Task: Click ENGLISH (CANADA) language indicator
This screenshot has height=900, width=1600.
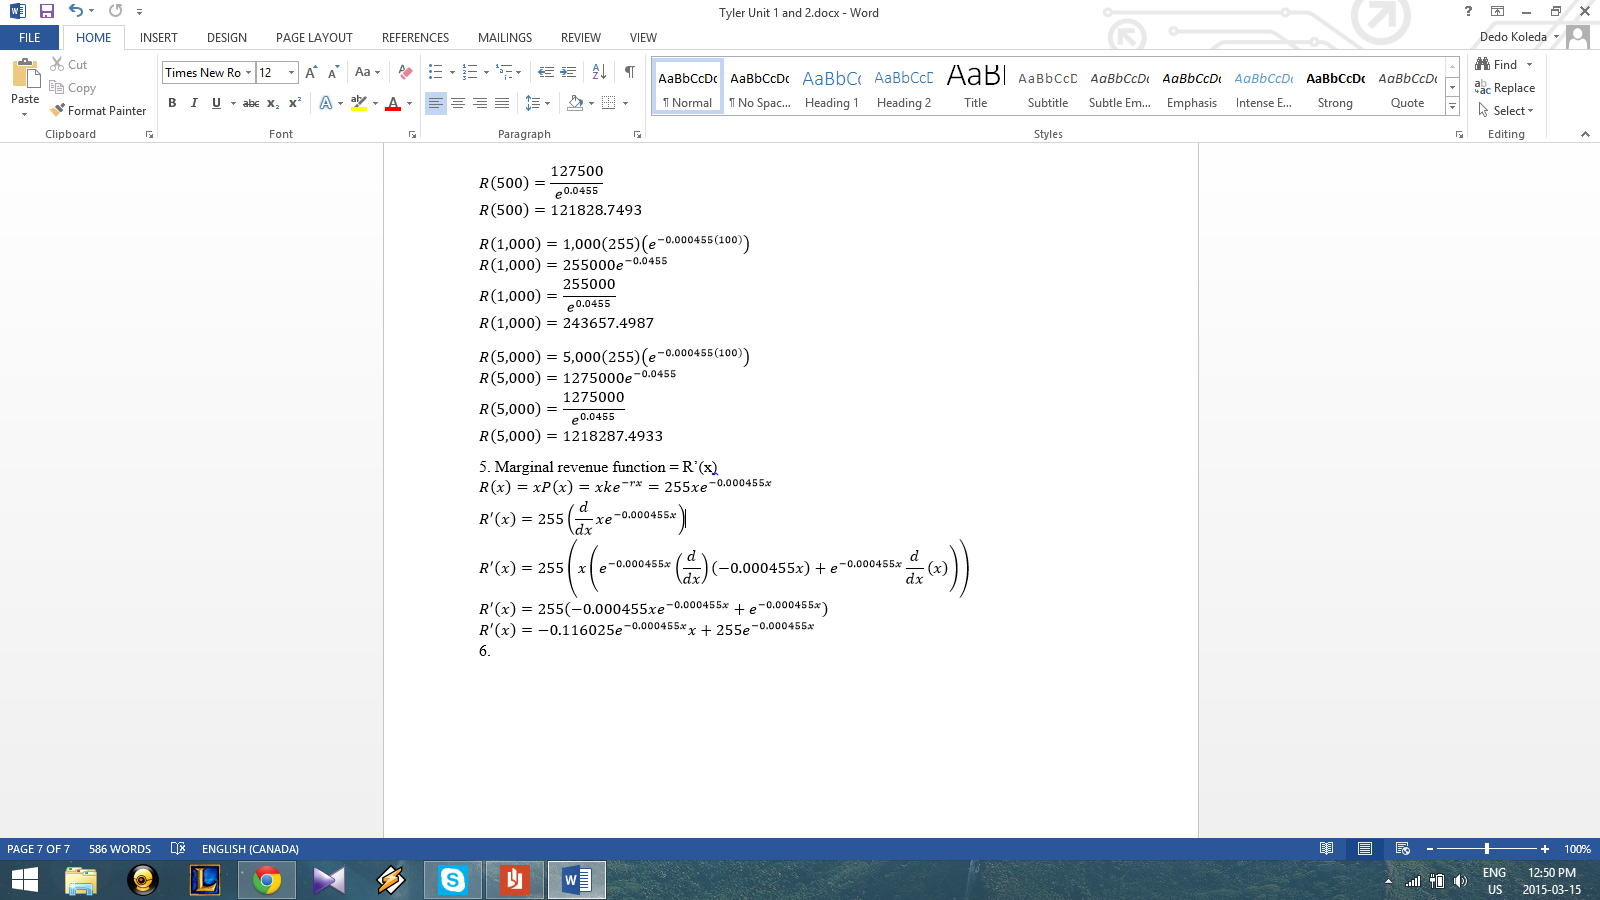Action: (250, 849)
